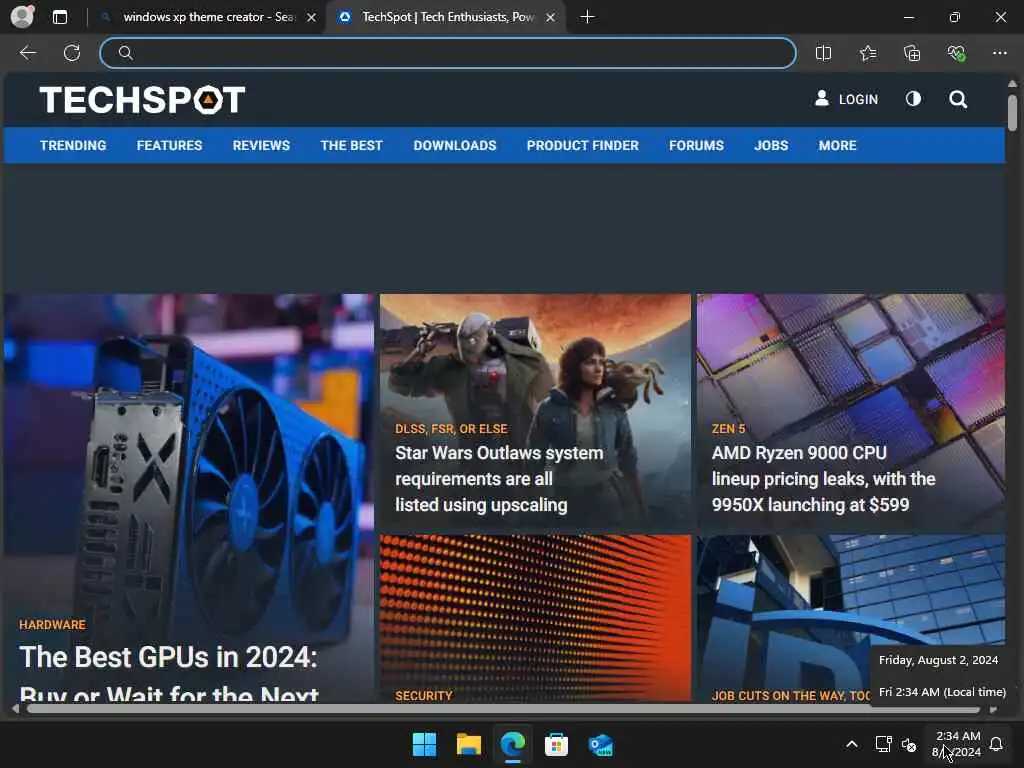Open the Collections icon
Image resolution: width=1024 pixels, height=768 pixels.
tap(912, 53)
